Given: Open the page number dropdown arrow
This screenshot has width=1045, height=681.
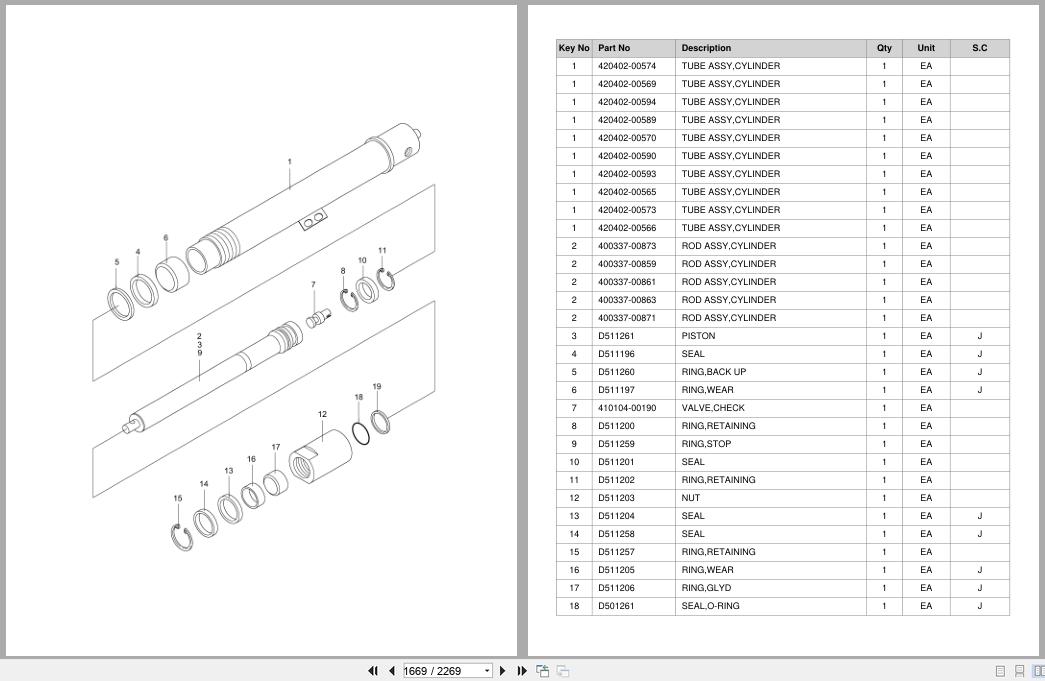Looking at the screenshot, I should 487,671.
